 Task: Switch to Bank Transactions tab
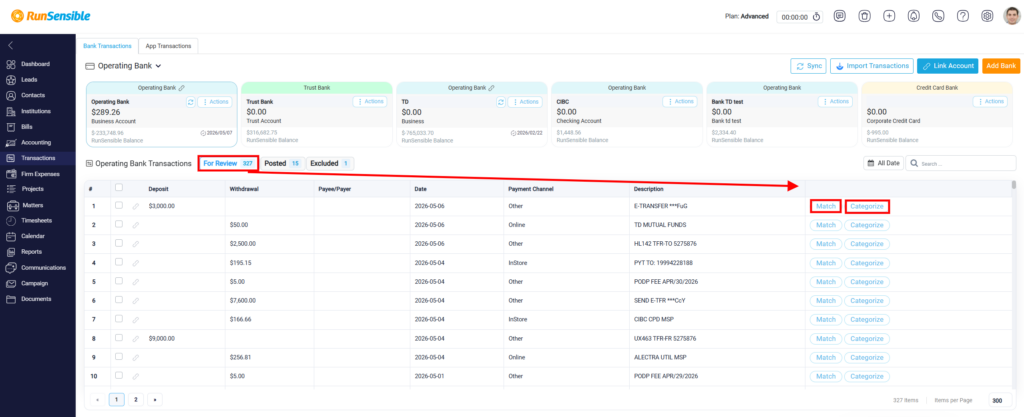pyautogui.click(x=107, y=46)
